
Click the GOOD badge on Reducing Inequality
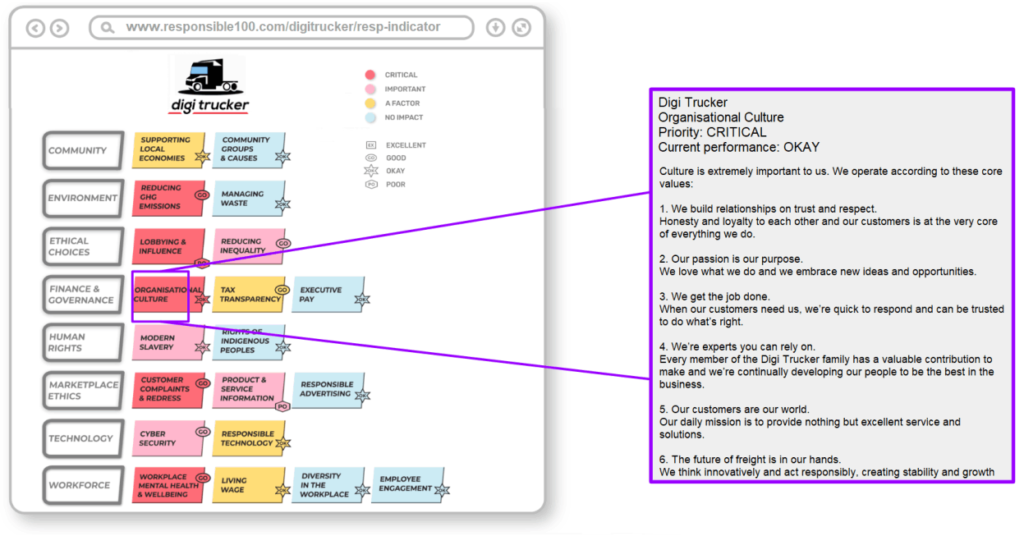[283, 244]
